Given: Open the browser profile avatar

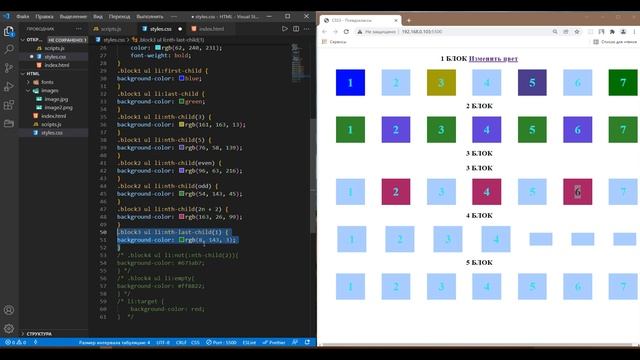Looking at the screenshot, I should pos(623,31).
